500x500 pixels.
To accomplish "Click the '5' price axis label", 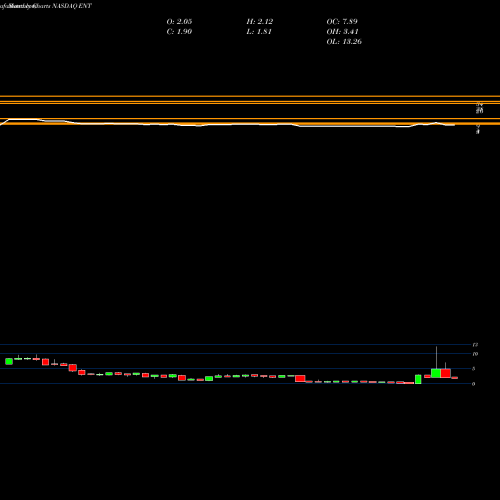I will pyautogui.click(x=473, y=369).
